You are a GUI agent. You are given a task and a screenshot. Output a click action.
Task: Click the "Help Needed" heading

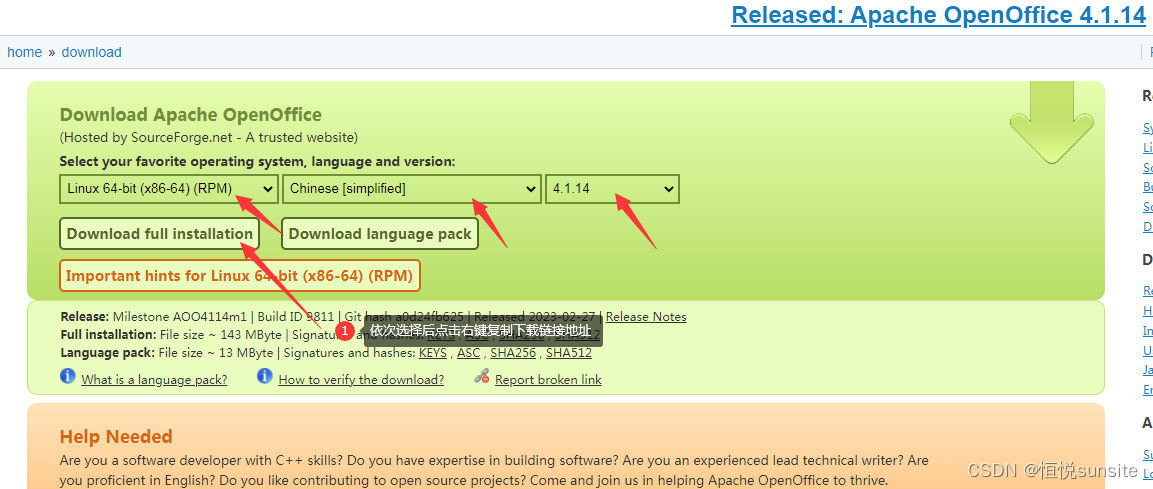[x=116, y=437]
